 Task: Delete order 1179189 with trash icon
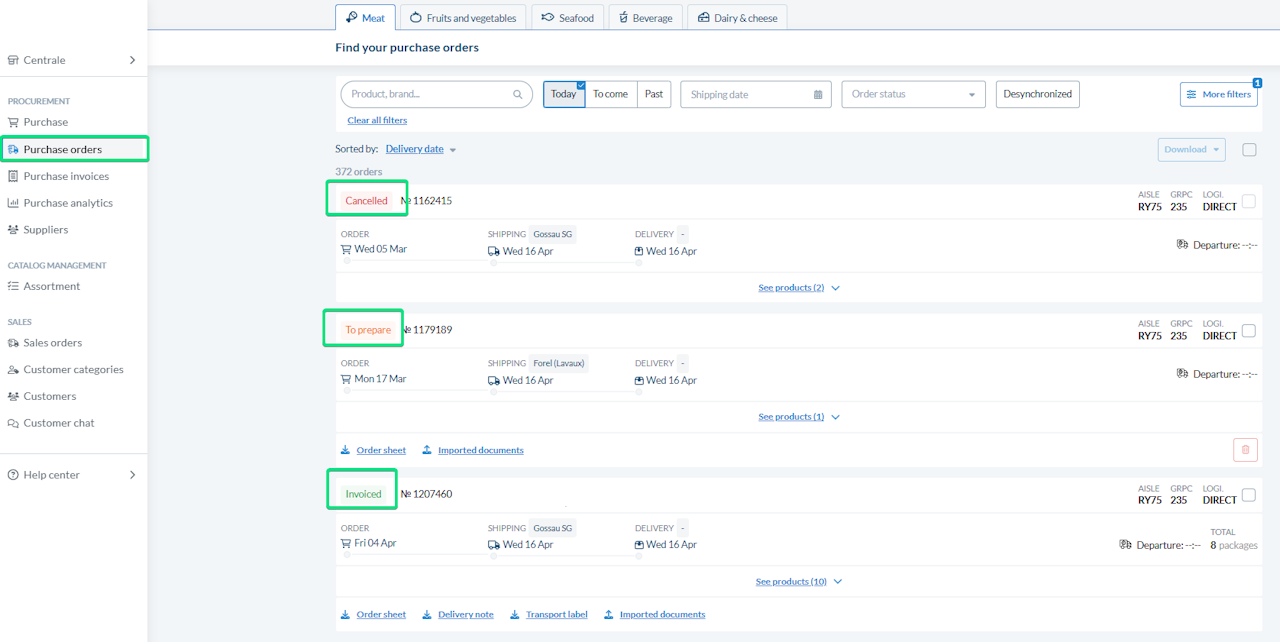pyautogui.click(x=1245, y=450)
